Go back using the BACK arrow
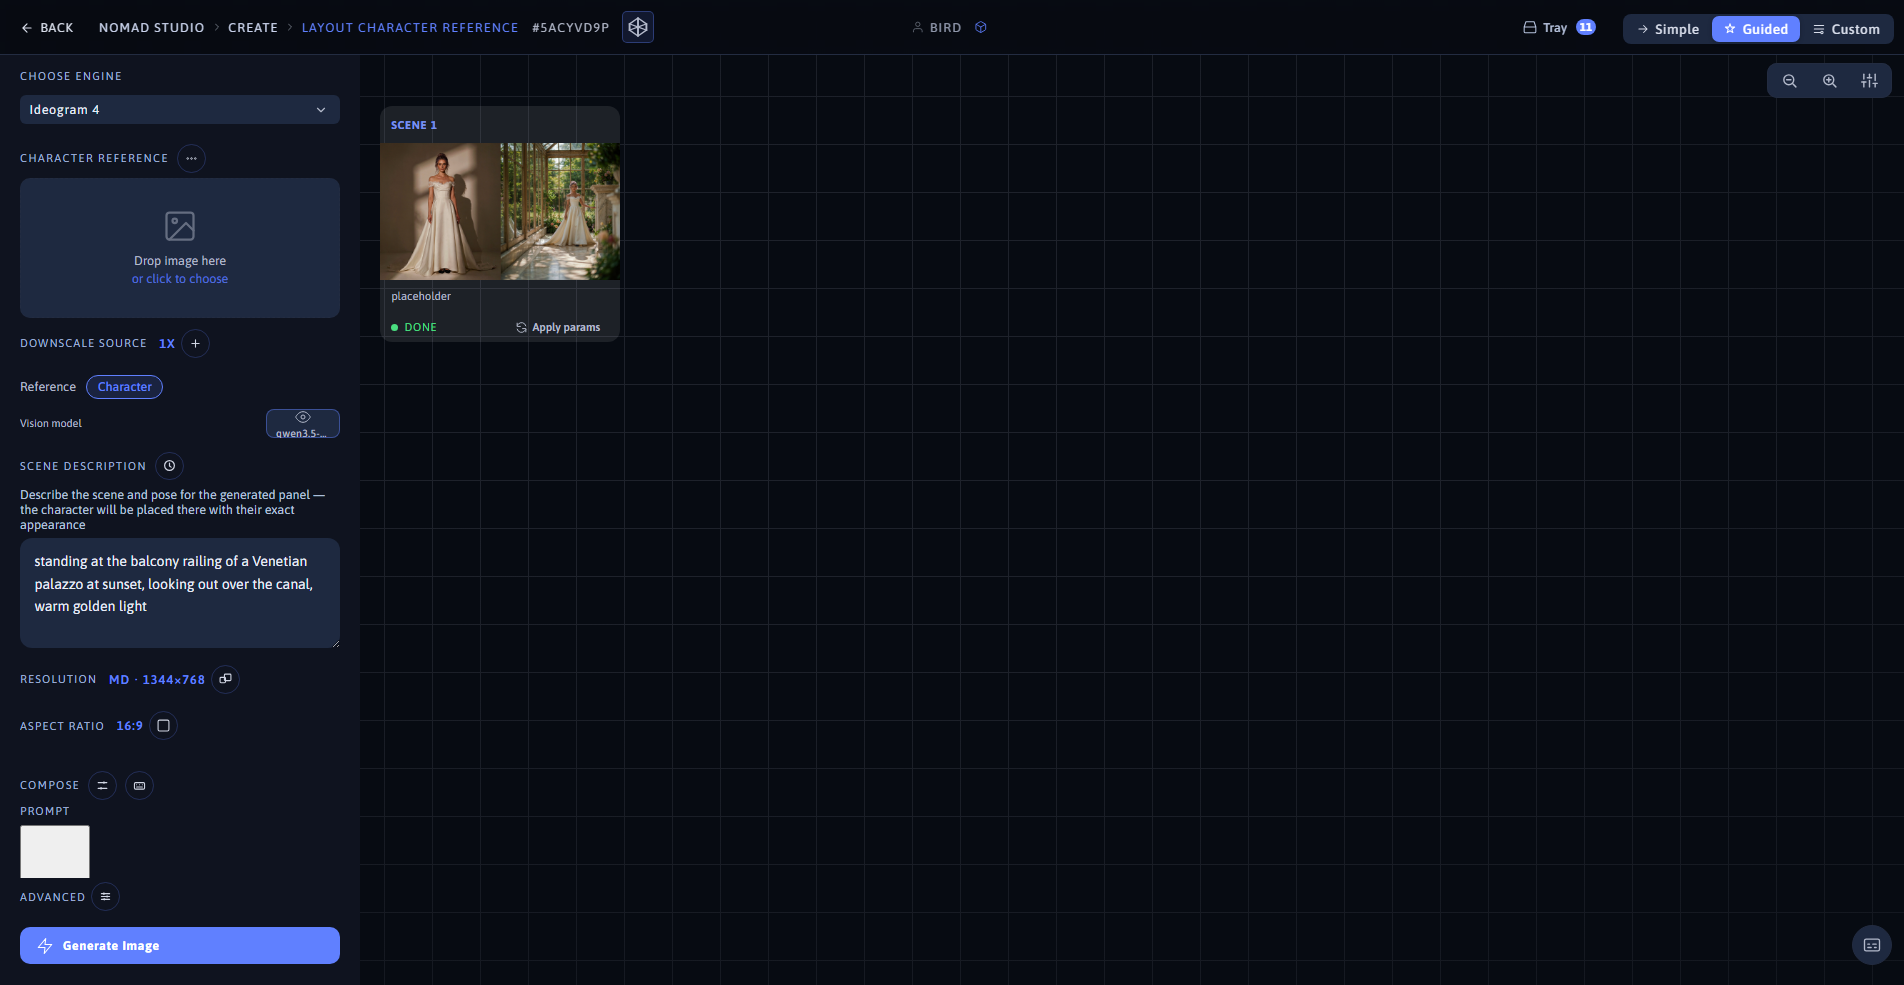Image resolution: width=1904 pixels, height=985 pixels. (x=47, y=28)
